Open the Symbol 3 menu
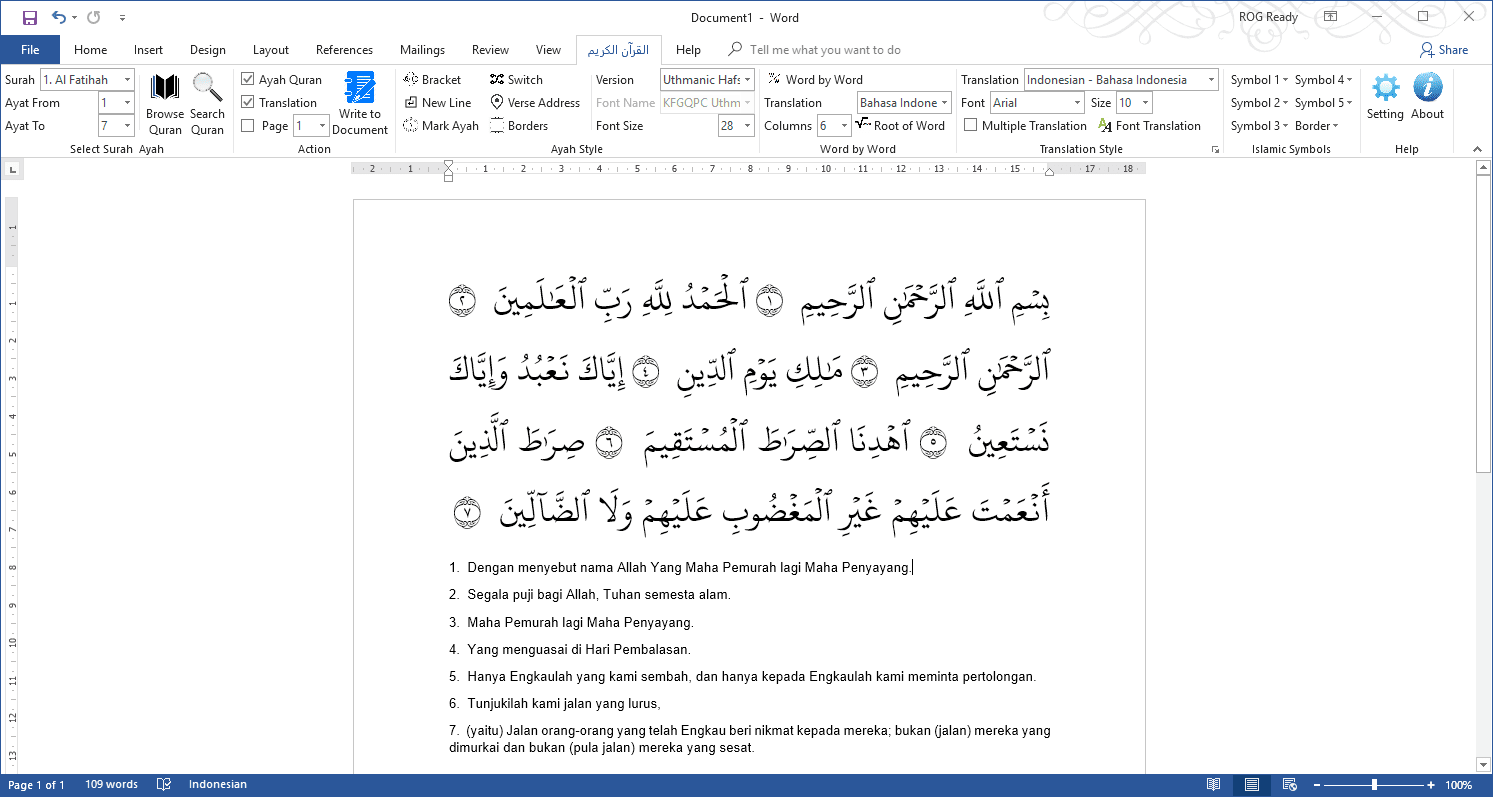 [x=1257, y=126]
